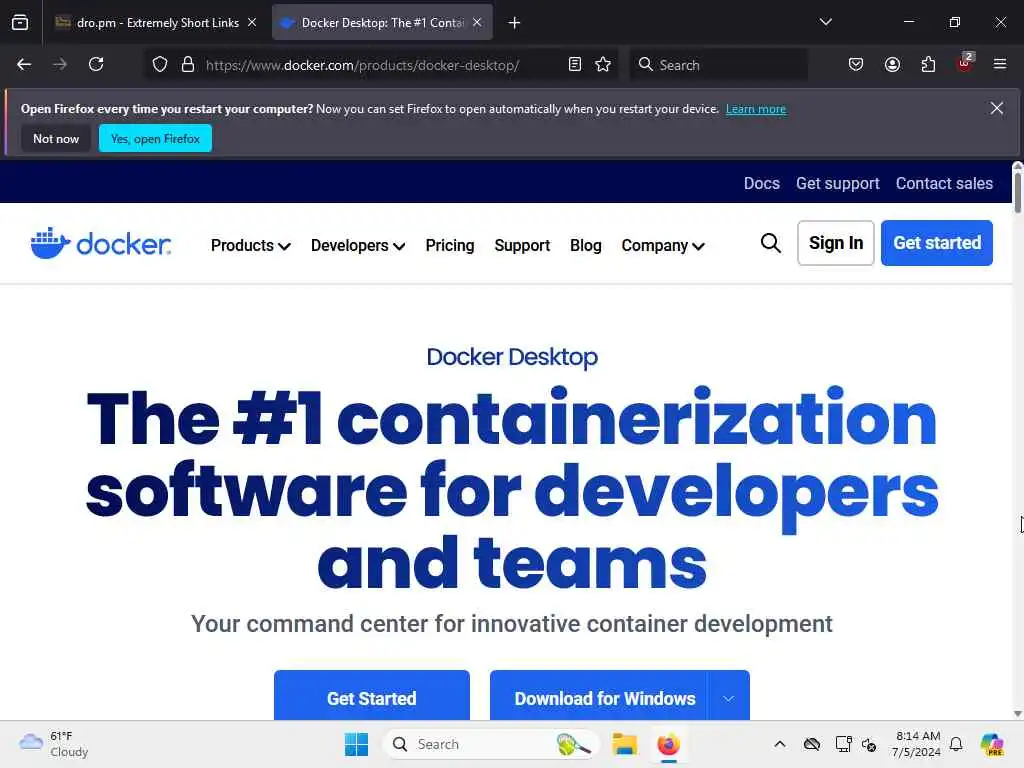List all tabs dropdown arrow
Viewport: 1024px width, 768px height.
tap(825, 22)
